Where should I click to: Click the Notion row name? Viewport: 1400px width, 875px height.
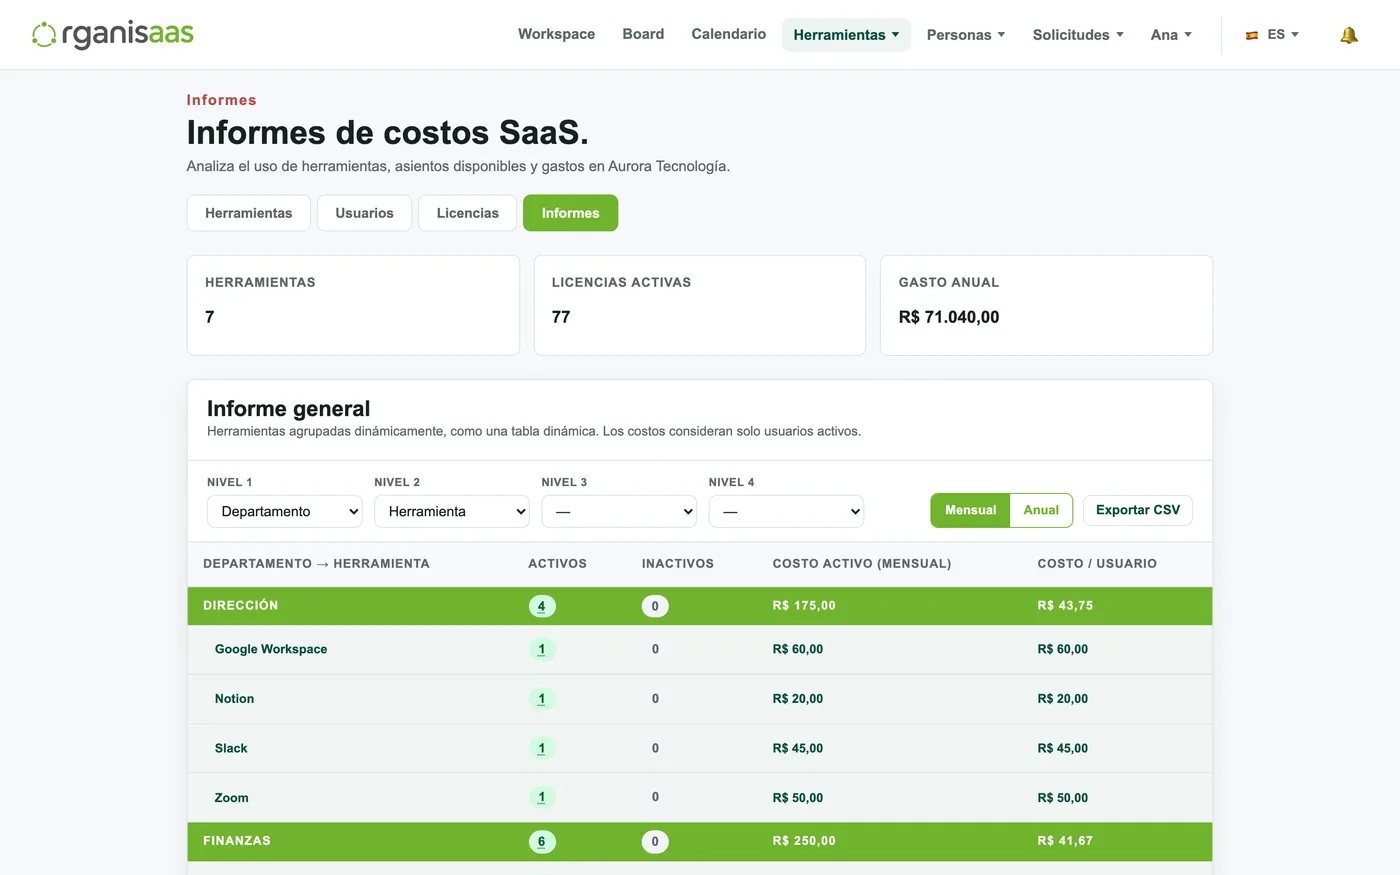(x=234, y=699)
